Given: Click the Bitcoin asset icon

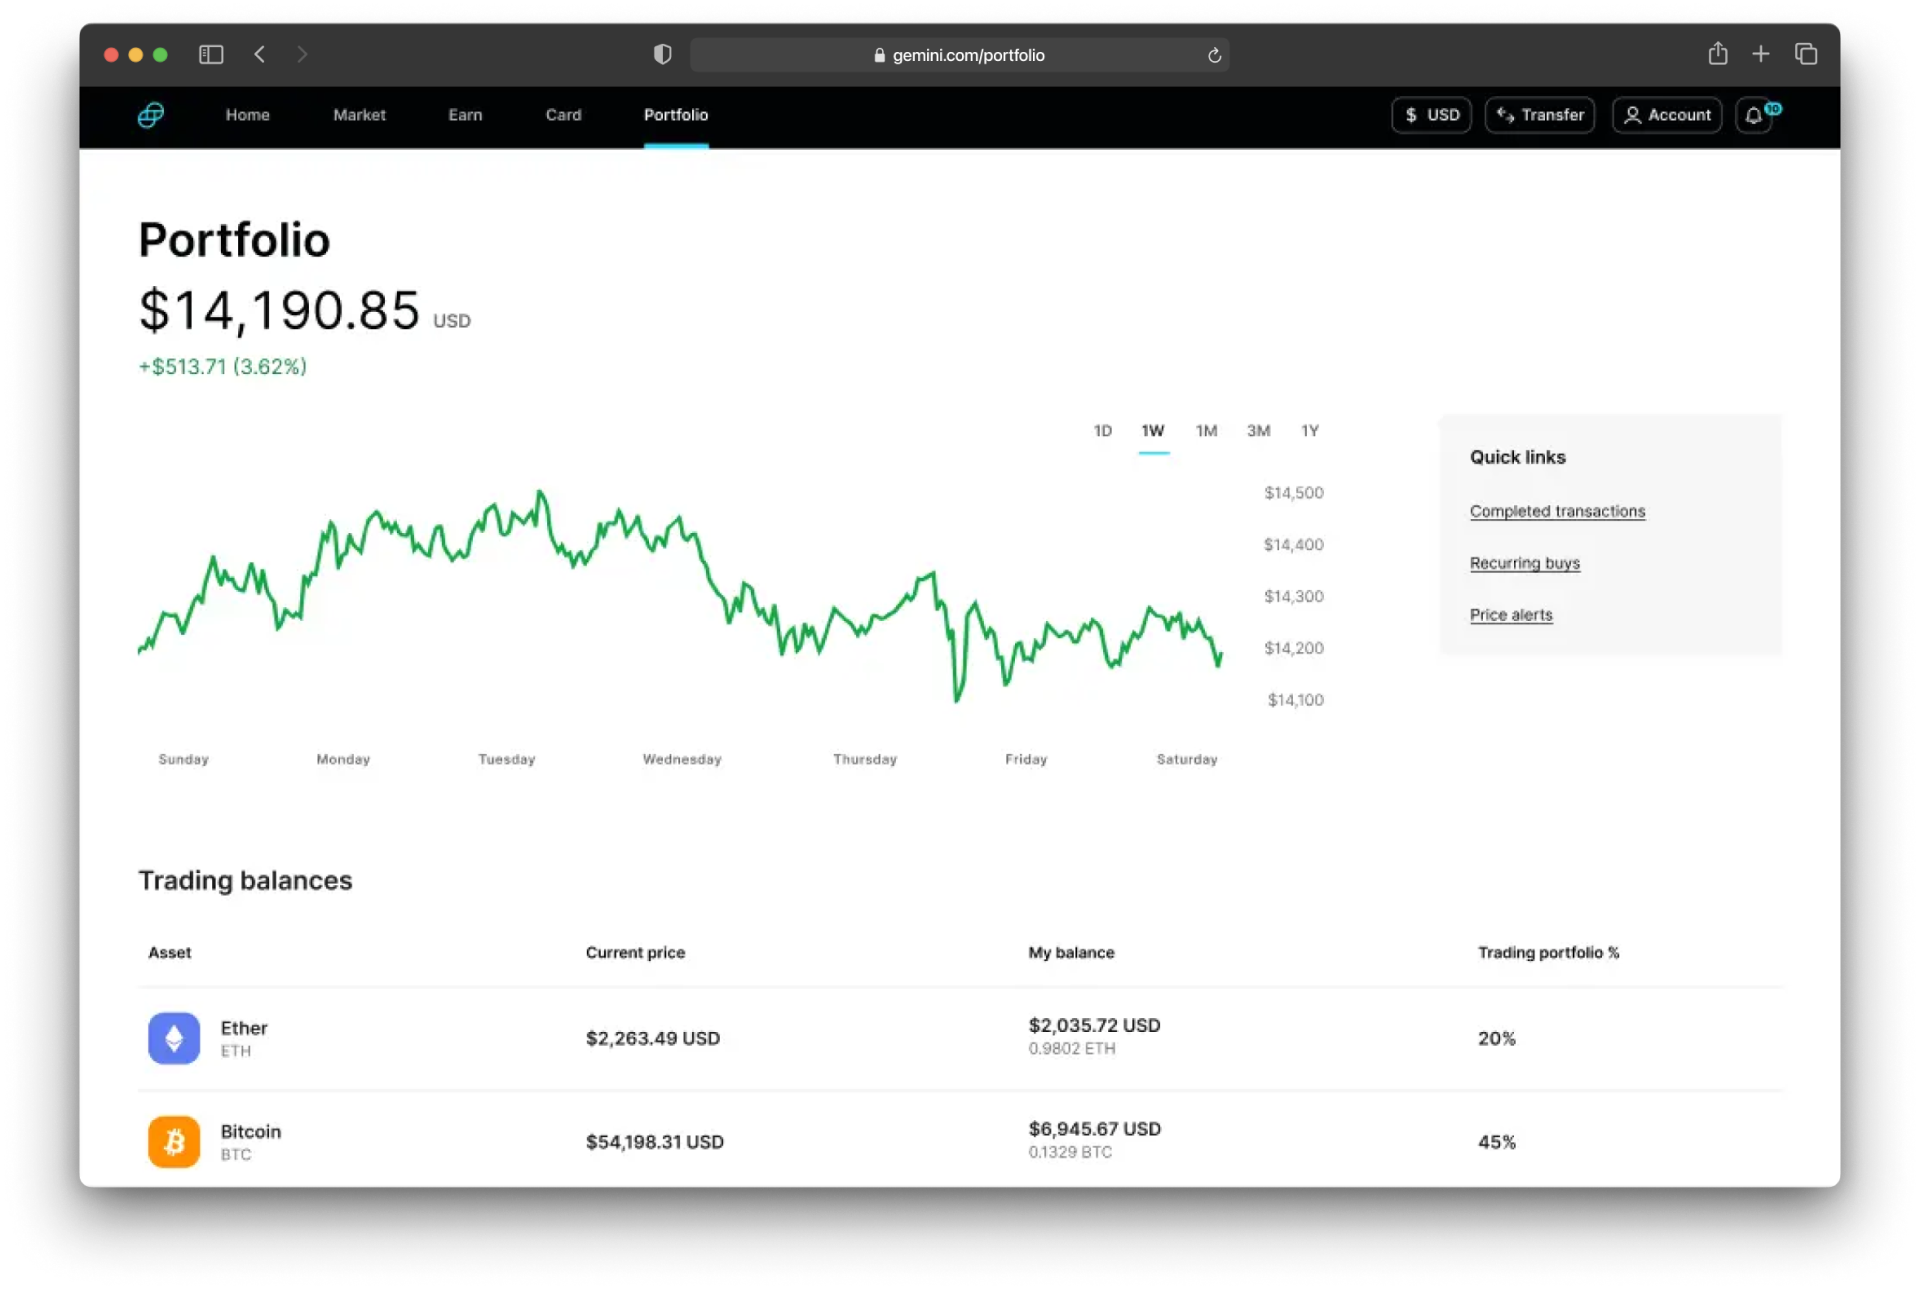Looking at the screenshot, I should [x=174, y=1141].
